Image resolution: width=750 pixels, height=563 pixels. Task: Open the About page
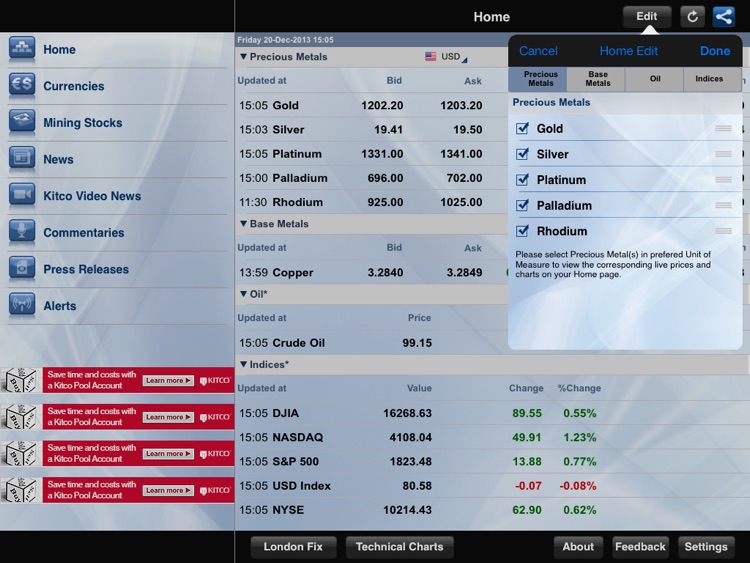click(578, 547)
